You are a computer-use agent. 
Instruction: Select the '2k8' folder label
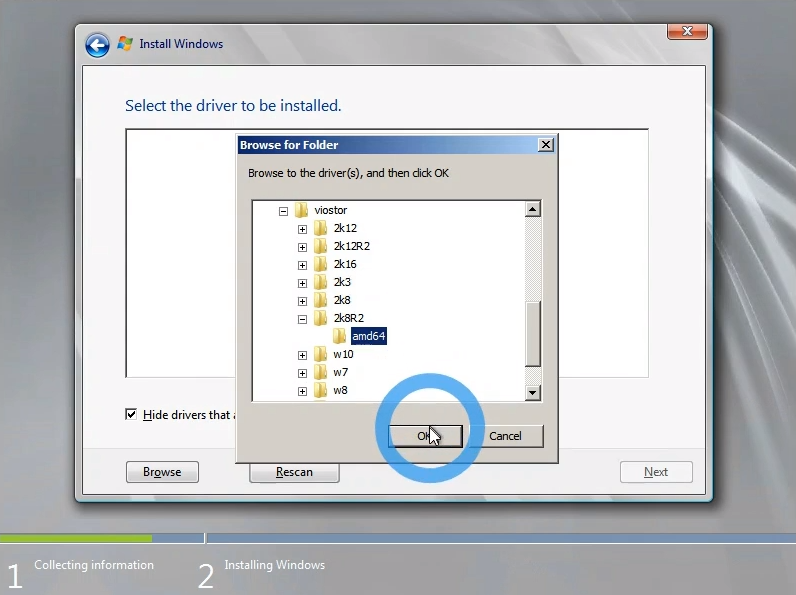pos(342,301)
